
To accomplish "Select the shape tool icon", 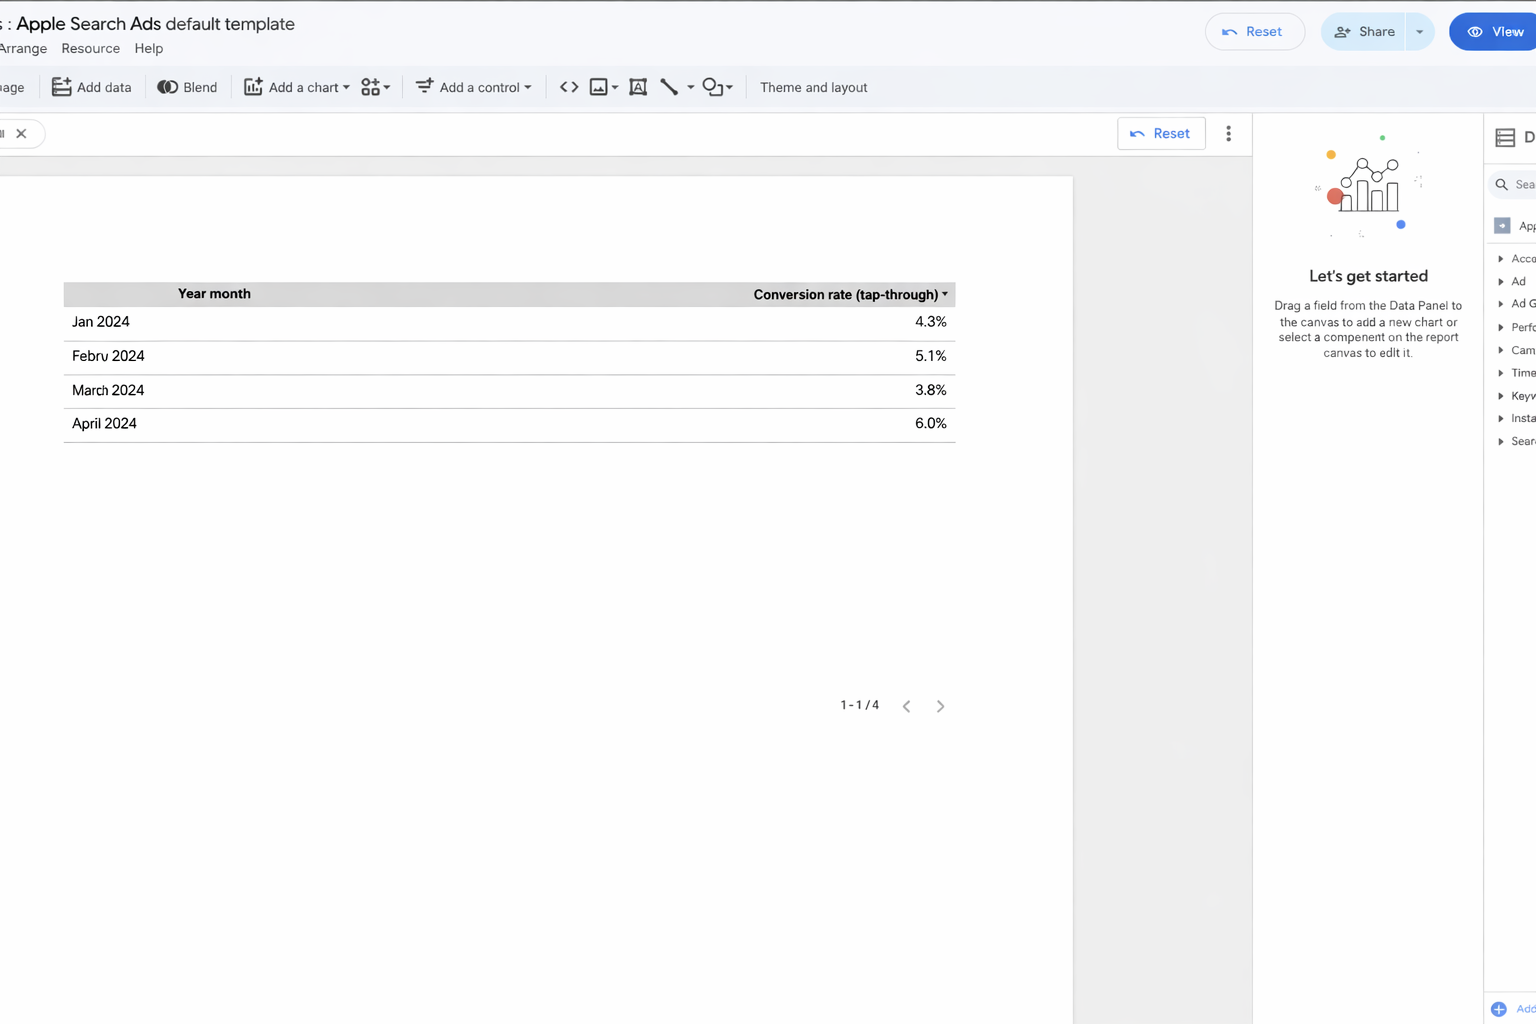I will [x=712, y=87].
